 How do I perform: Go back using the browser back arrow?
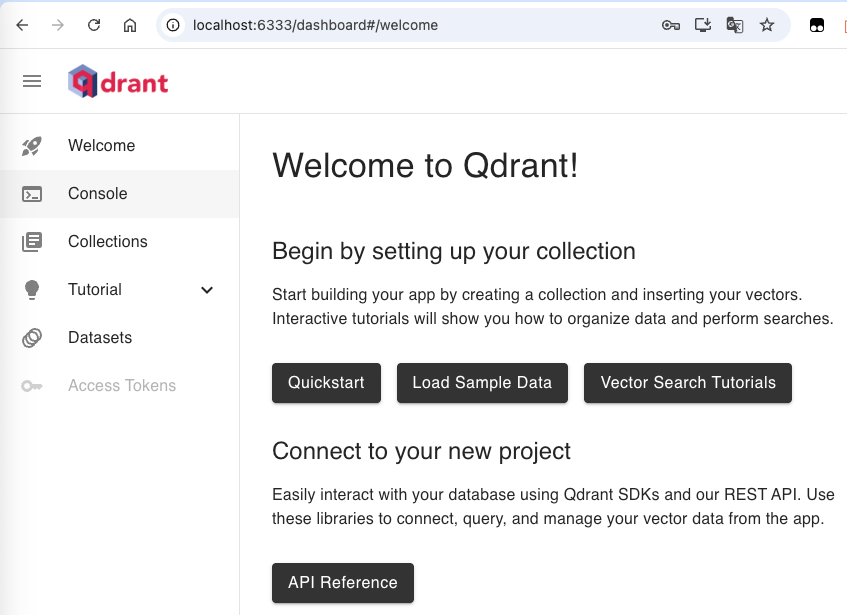(22, 25)
